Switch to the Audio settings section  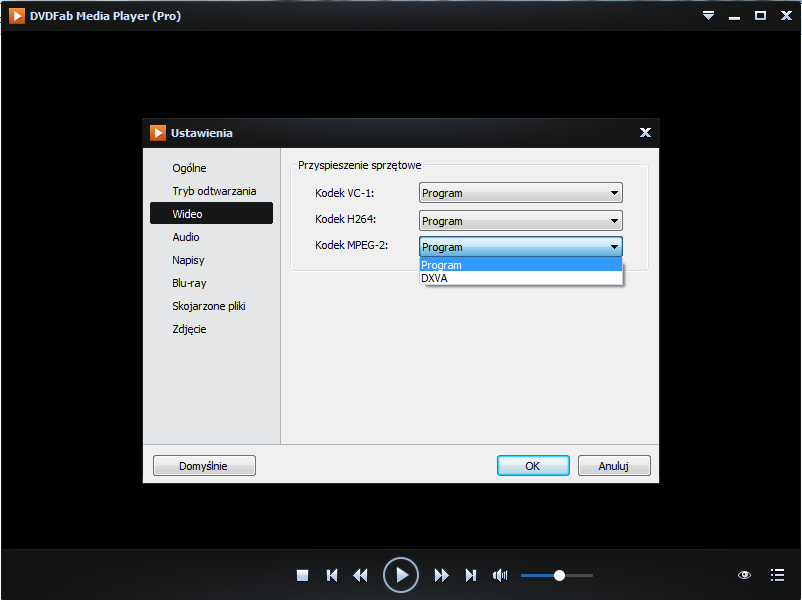click(186, 237)
